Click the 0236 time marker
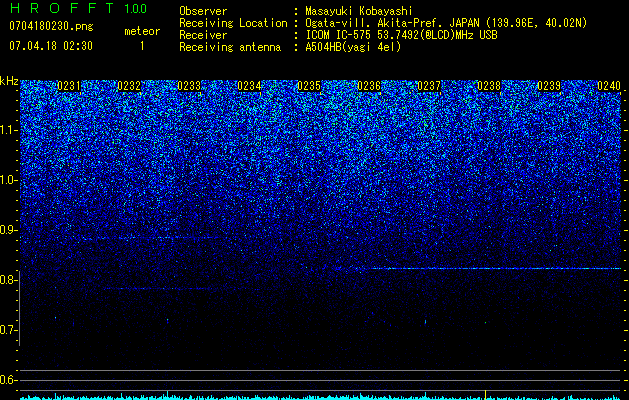 pyautogui.click(x=369, y=86)
